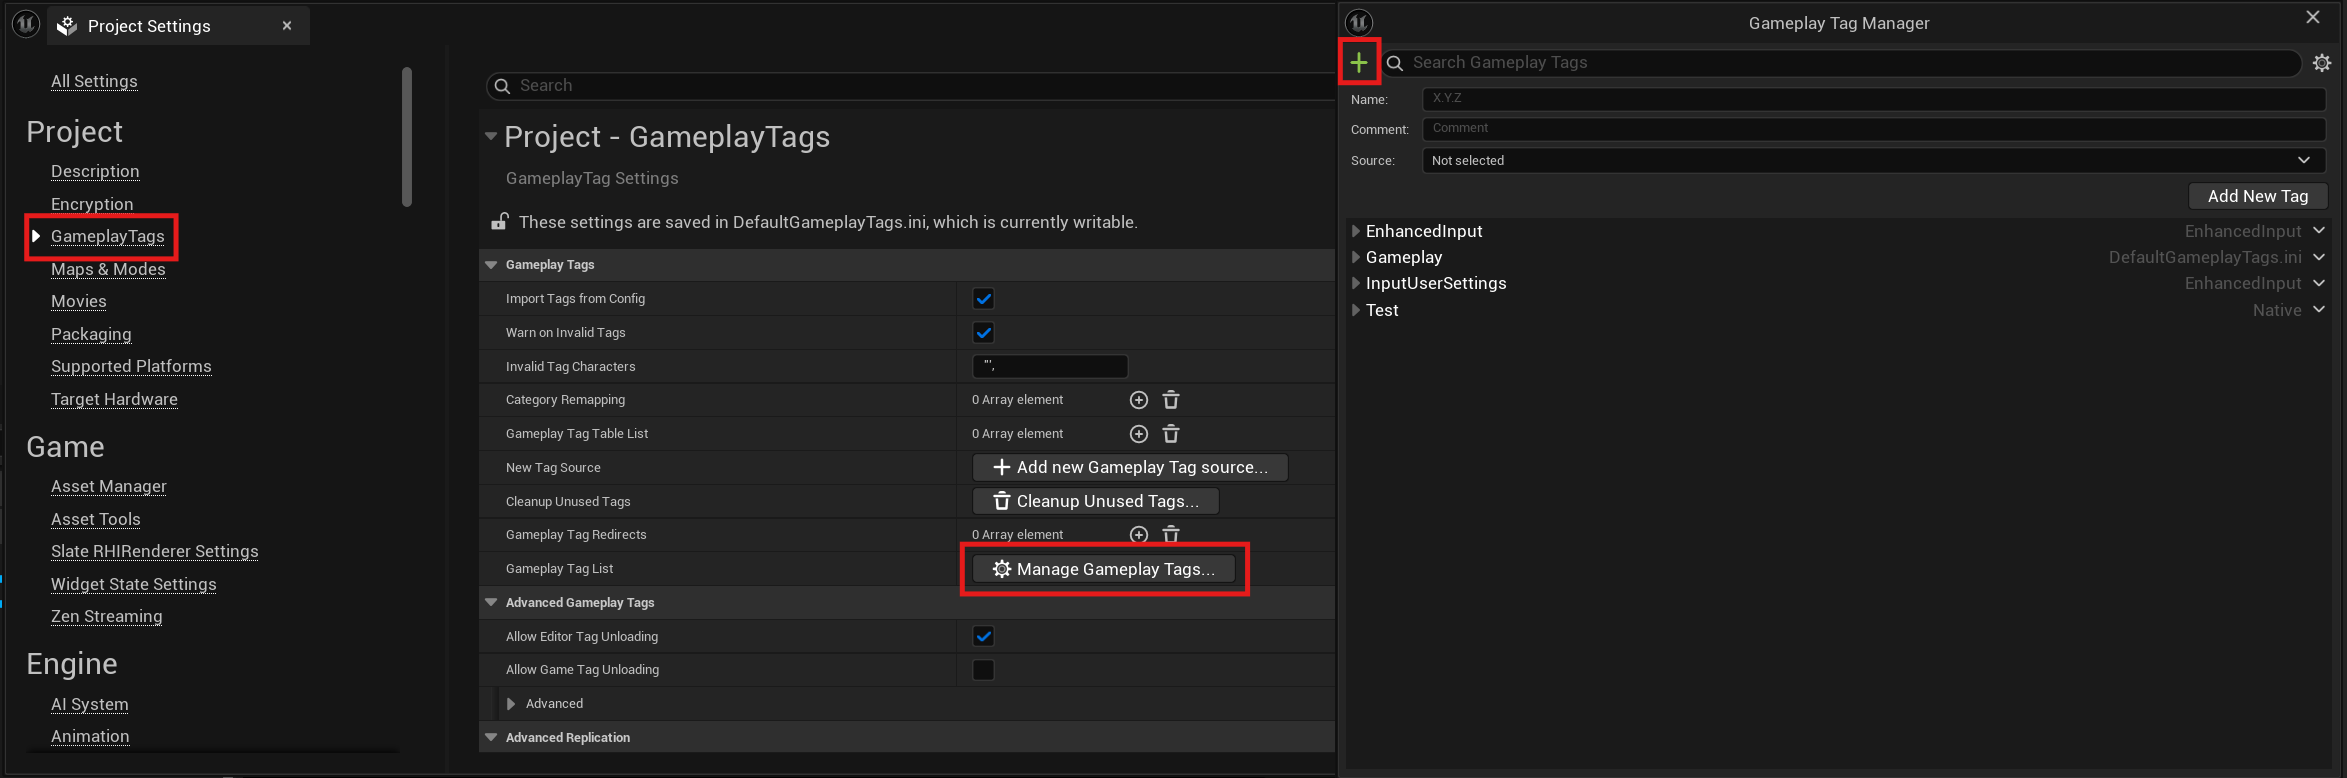Open the Encryption settings page

[x=92, y=204]
